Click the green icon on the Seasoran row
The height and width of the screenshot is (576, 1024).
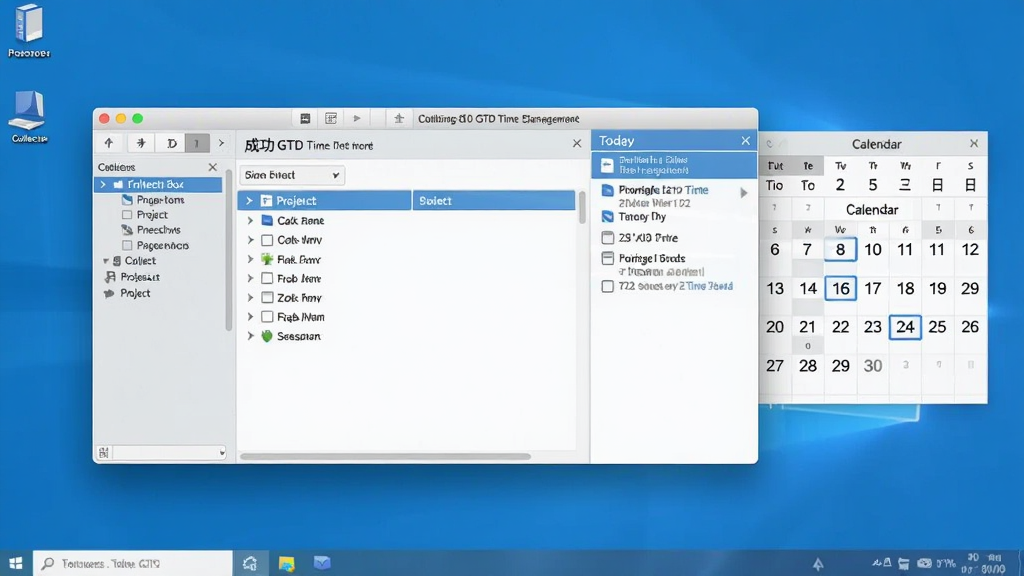266,336
